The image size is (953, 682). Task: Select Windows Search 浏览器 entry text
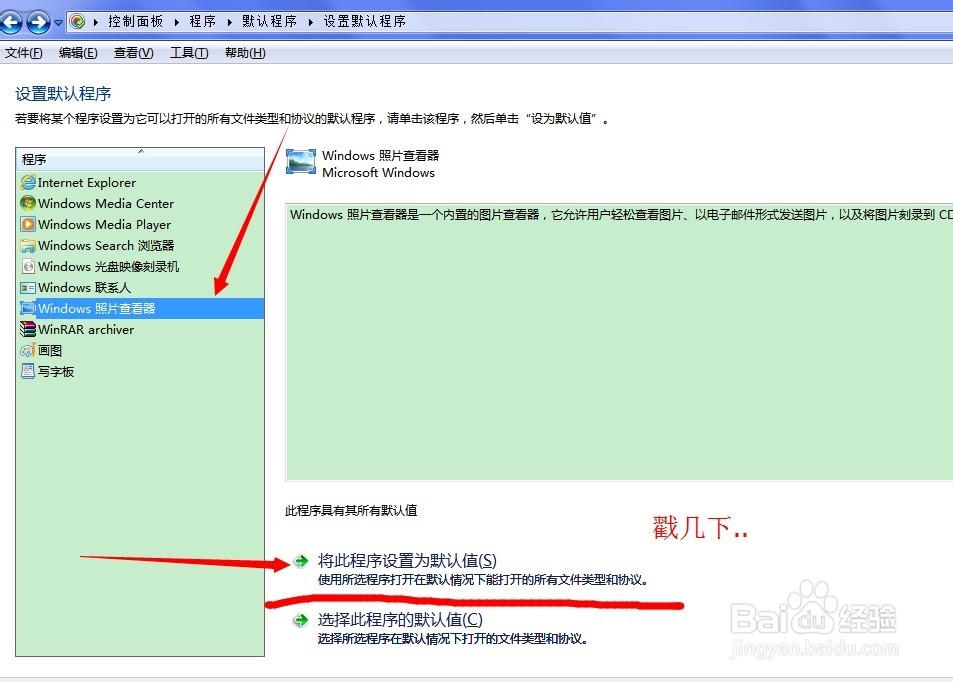click(x=106, y=246)
